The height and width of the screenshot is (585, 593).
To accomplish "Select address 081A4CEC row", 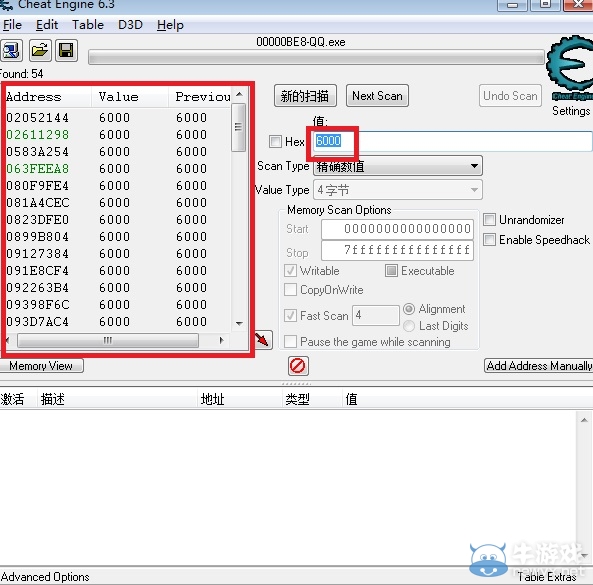I will tap(117, 203).
